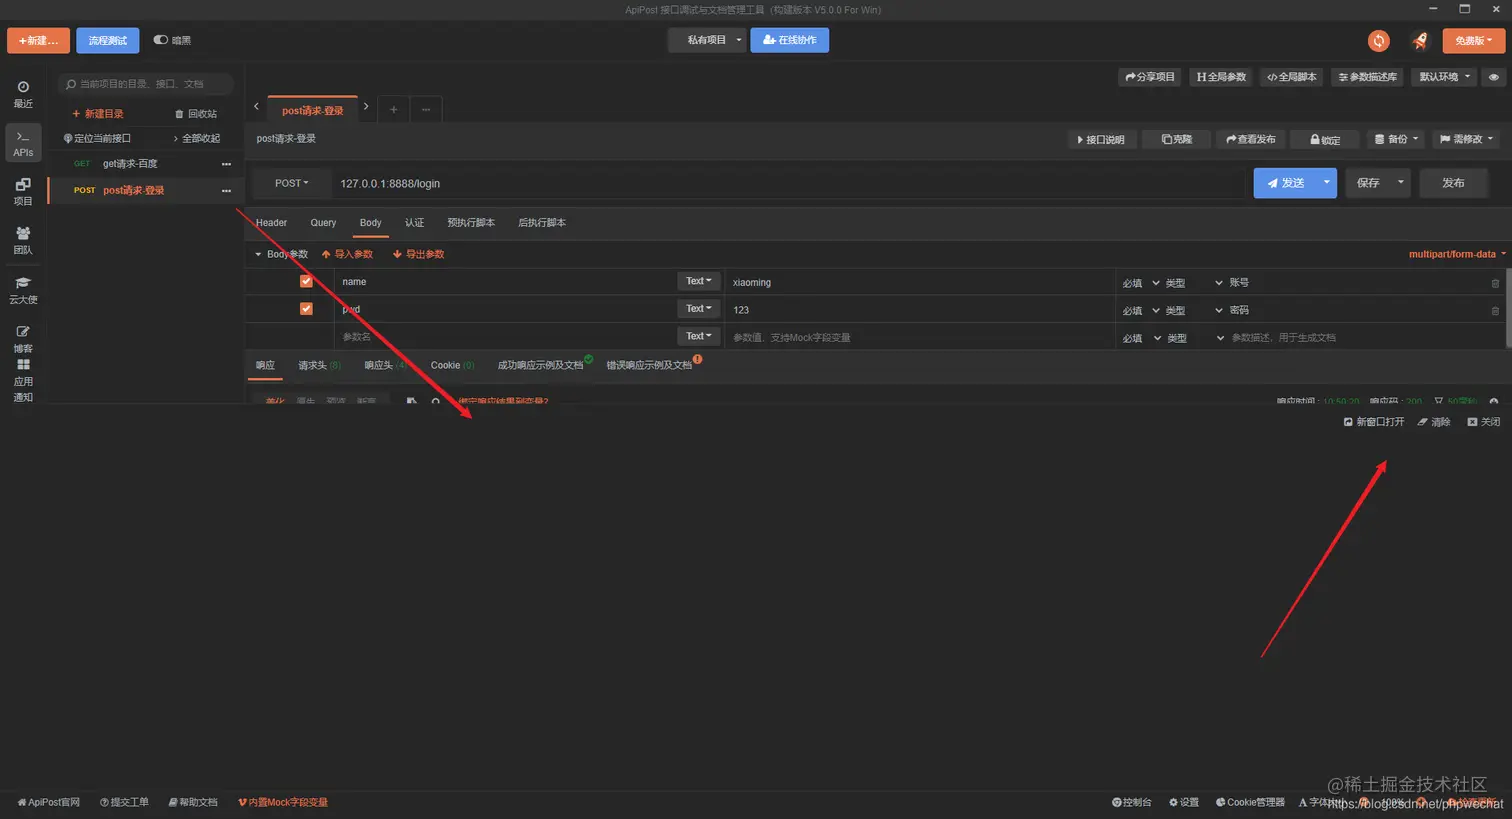Open the tab overflow ellipsis menu
The height and width of the screenshot is (819, 1512).
tap(425, 109)
